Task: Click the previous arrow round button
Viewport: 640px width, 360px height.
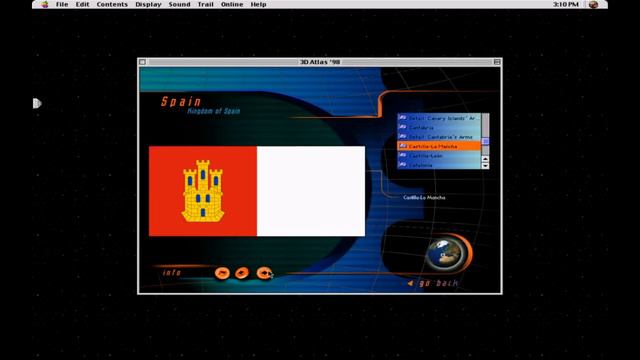Action: pos(242,273)
